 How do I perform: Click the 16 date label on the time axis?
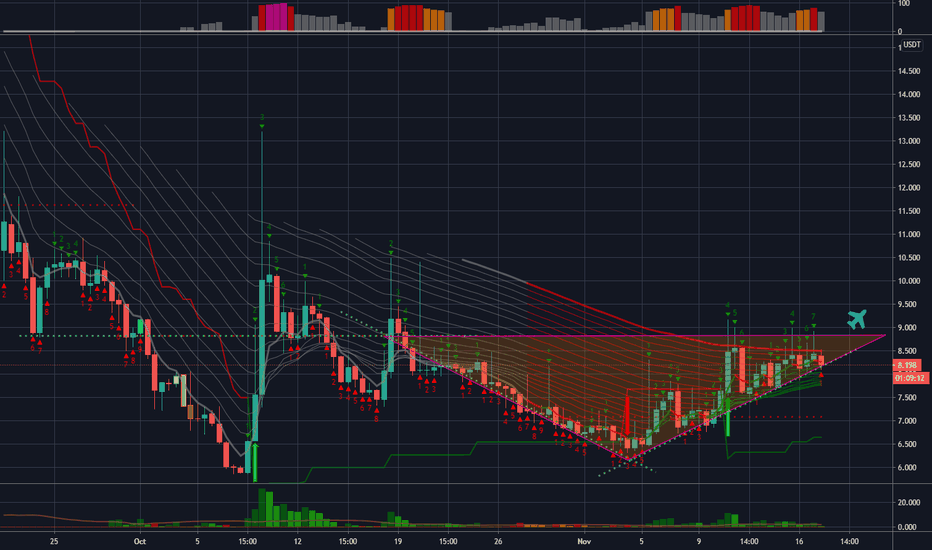pos(799,541)
